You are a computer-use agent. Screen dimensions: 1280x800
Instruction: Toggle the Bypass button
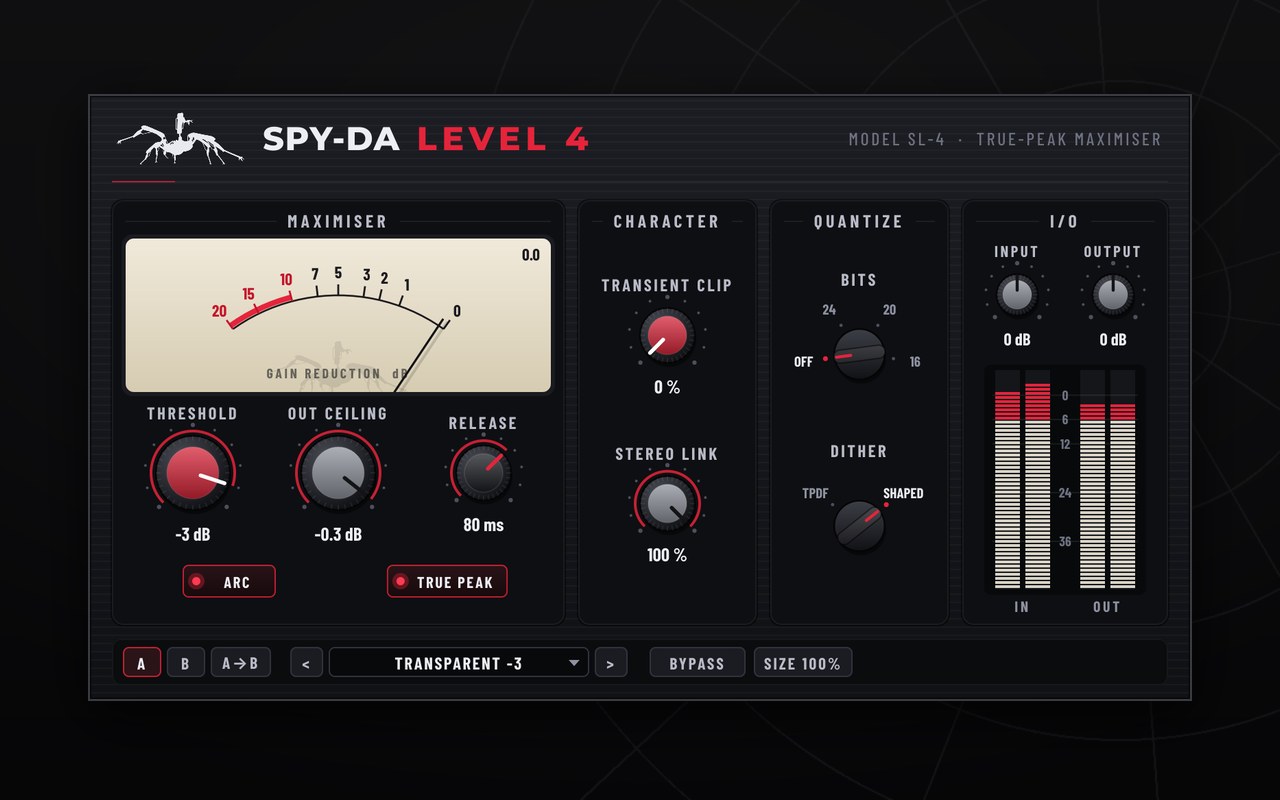[697, 663]
